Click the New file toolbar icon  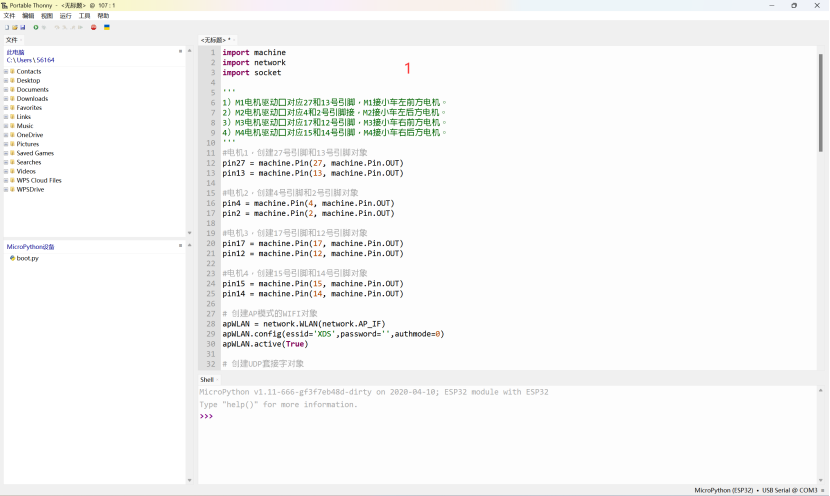7,28
